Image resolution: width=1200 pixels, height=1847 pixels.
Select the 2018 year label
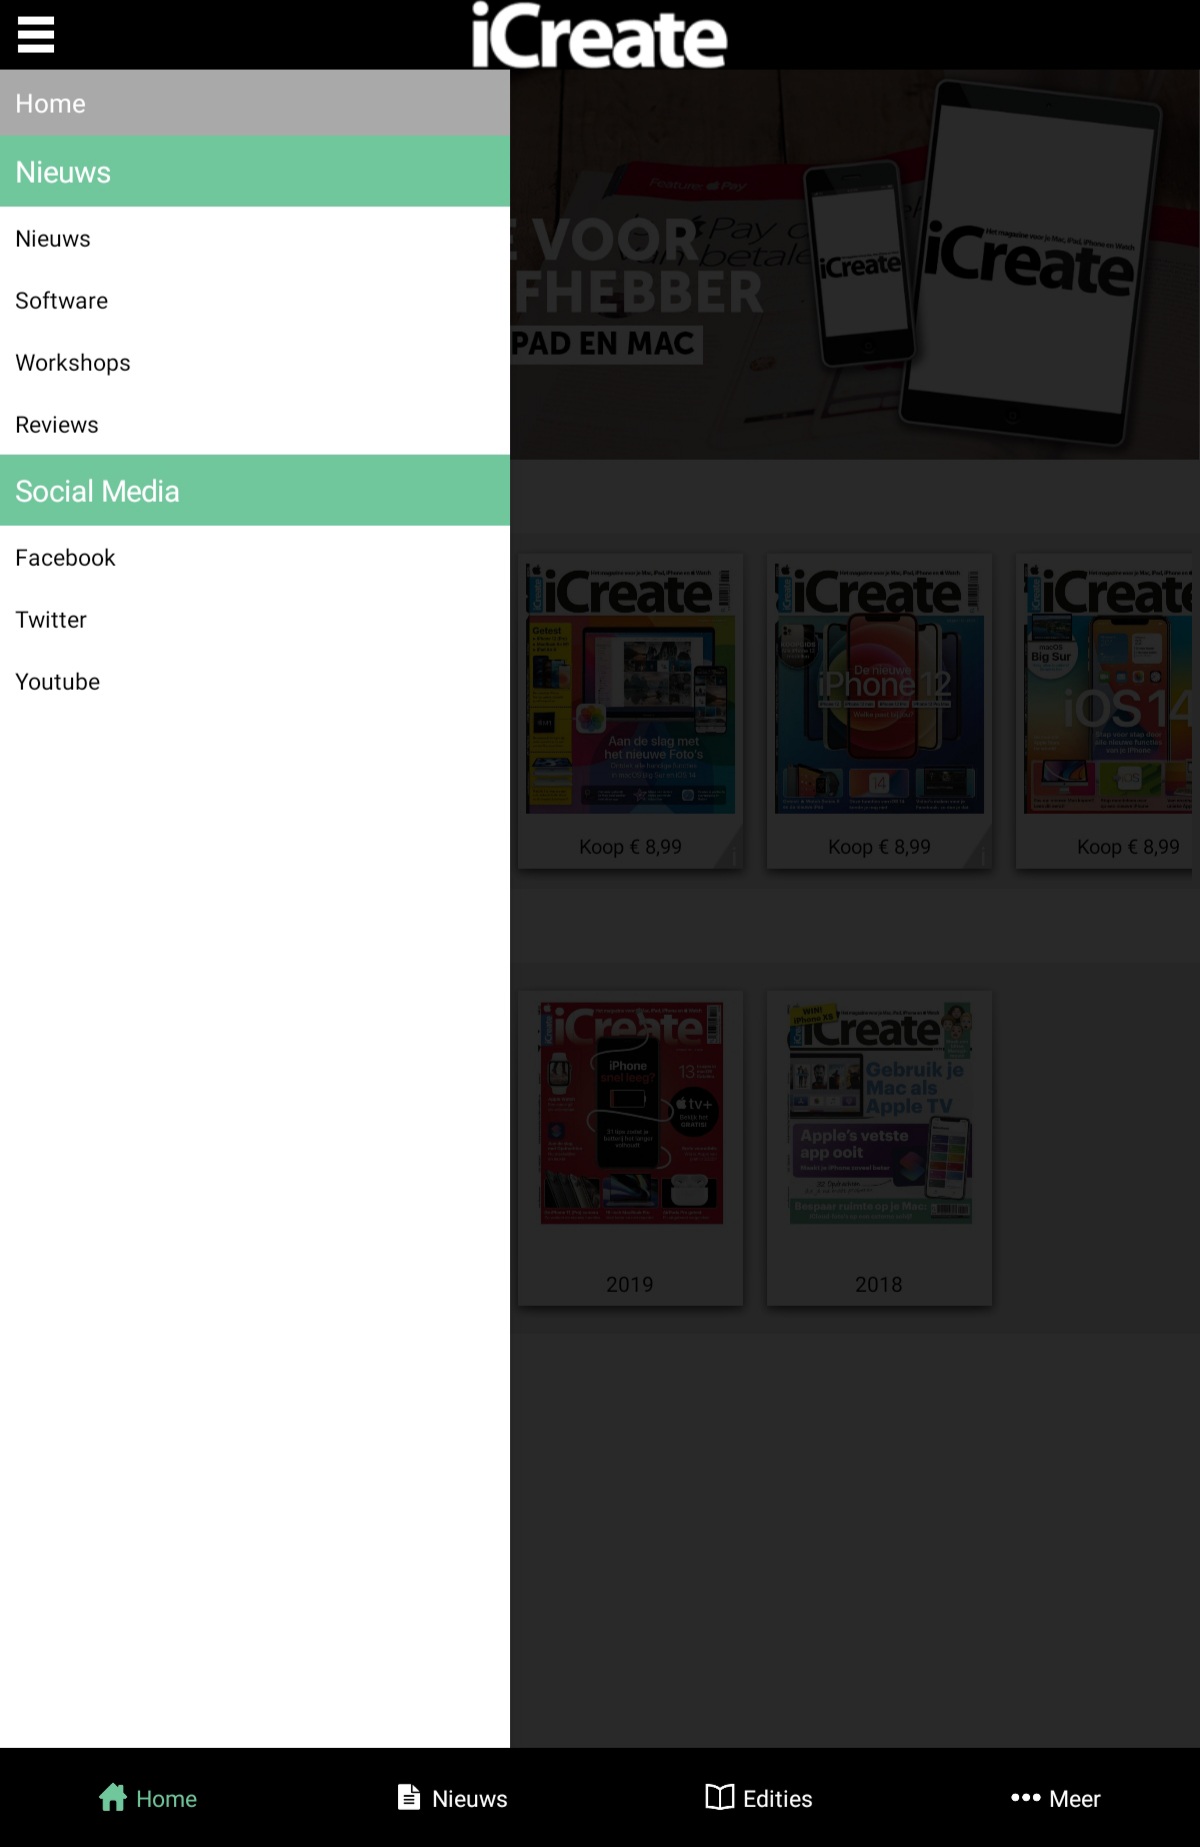pyautogui.click(x=879, y=1284)
